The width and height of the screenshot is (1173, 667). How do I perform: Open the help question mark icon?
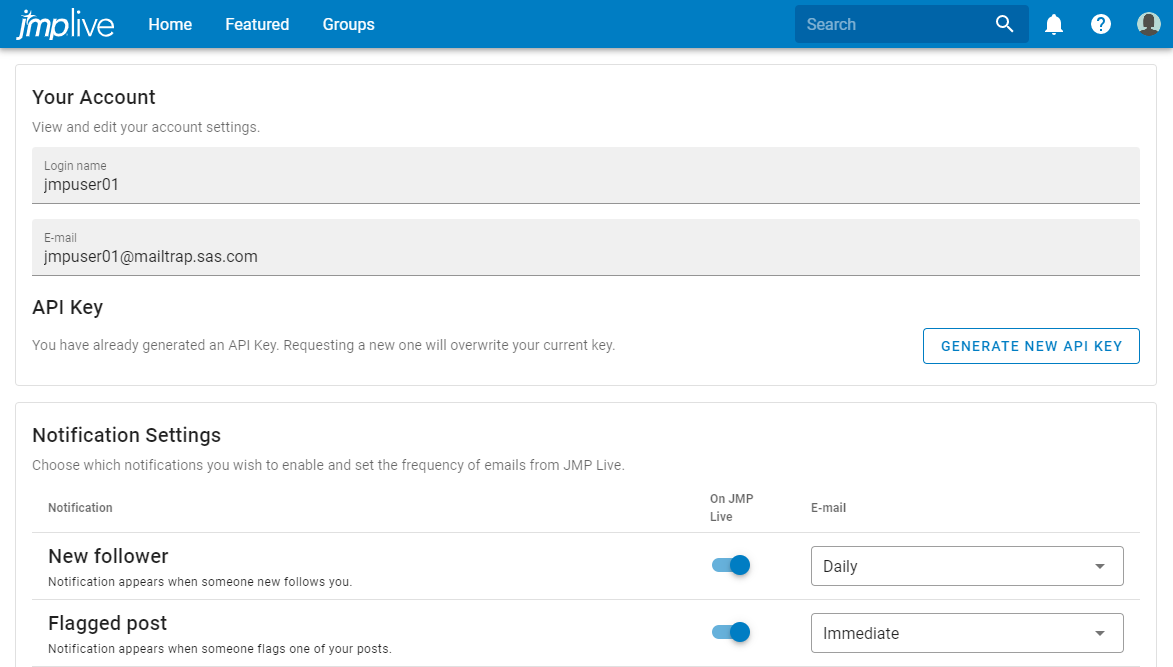1101,23
